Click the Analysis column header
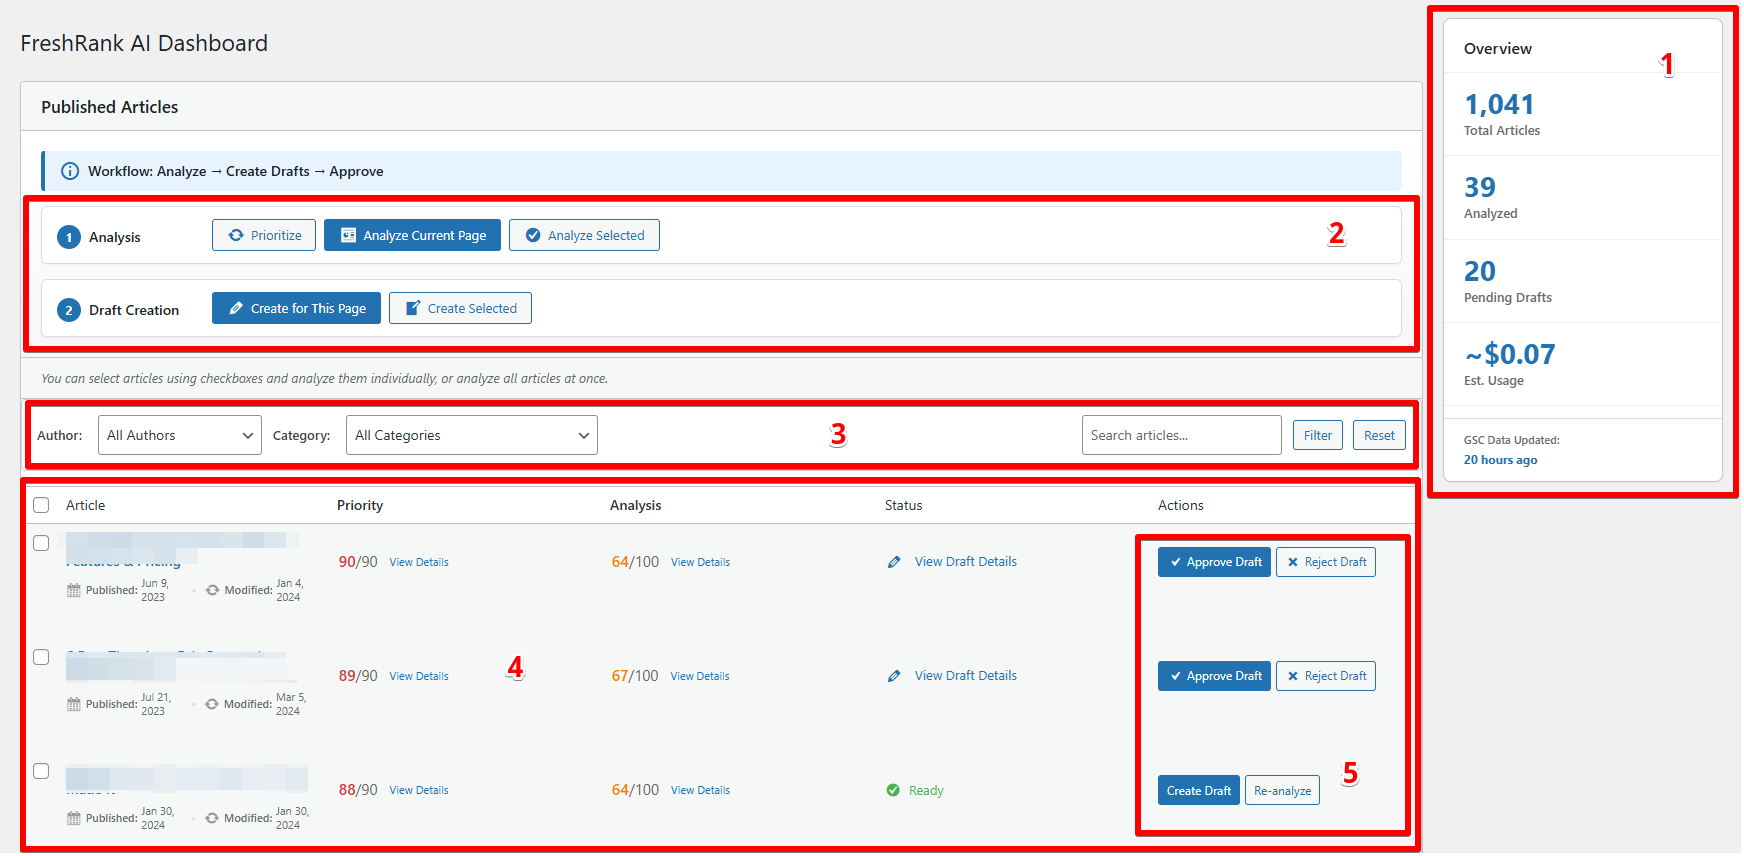The image size is (1744, 856). pyautogui.click(x=635, y=505)
